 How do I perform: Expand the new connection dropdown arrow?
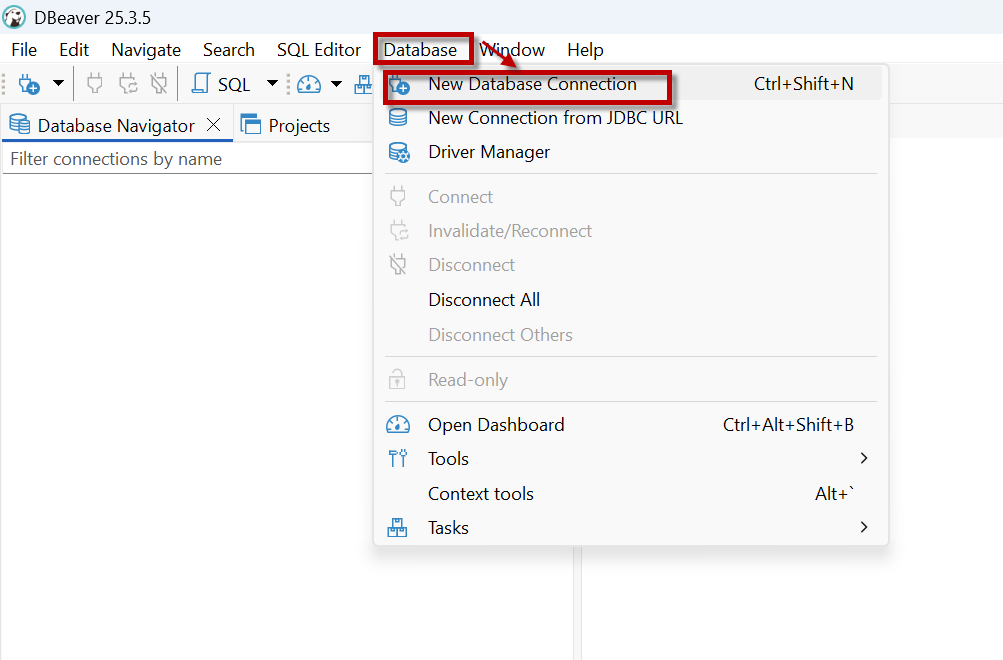tap(58, 85)
